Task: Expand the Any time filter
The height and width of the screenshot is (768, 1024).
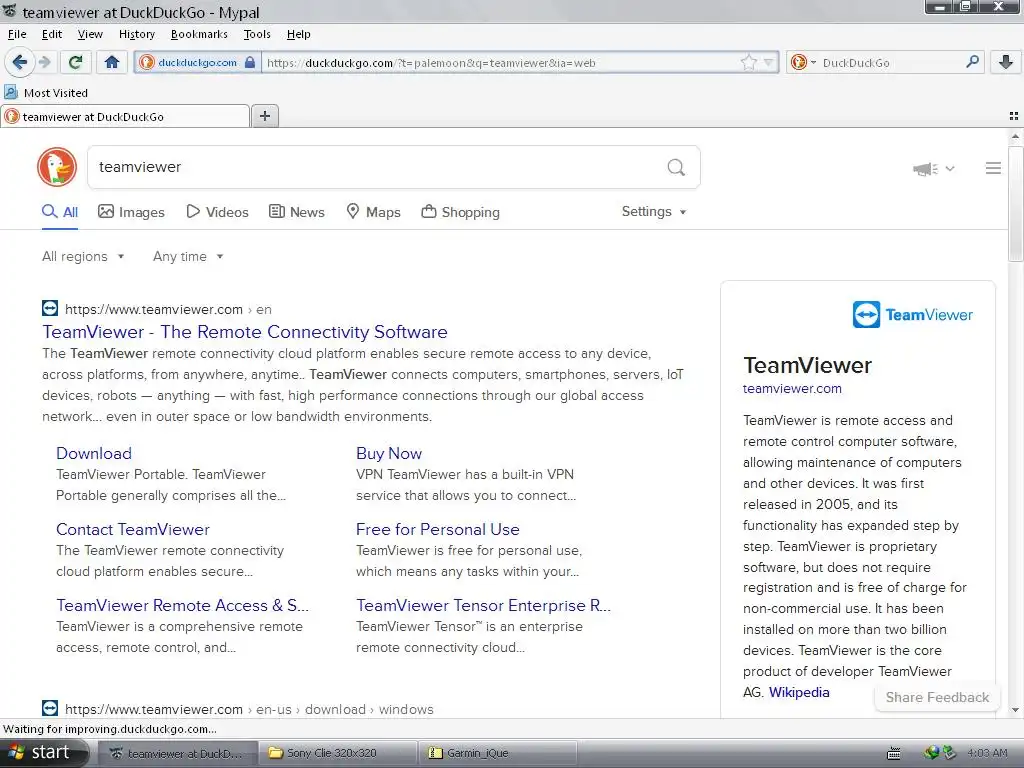Action: click(188, 257)
